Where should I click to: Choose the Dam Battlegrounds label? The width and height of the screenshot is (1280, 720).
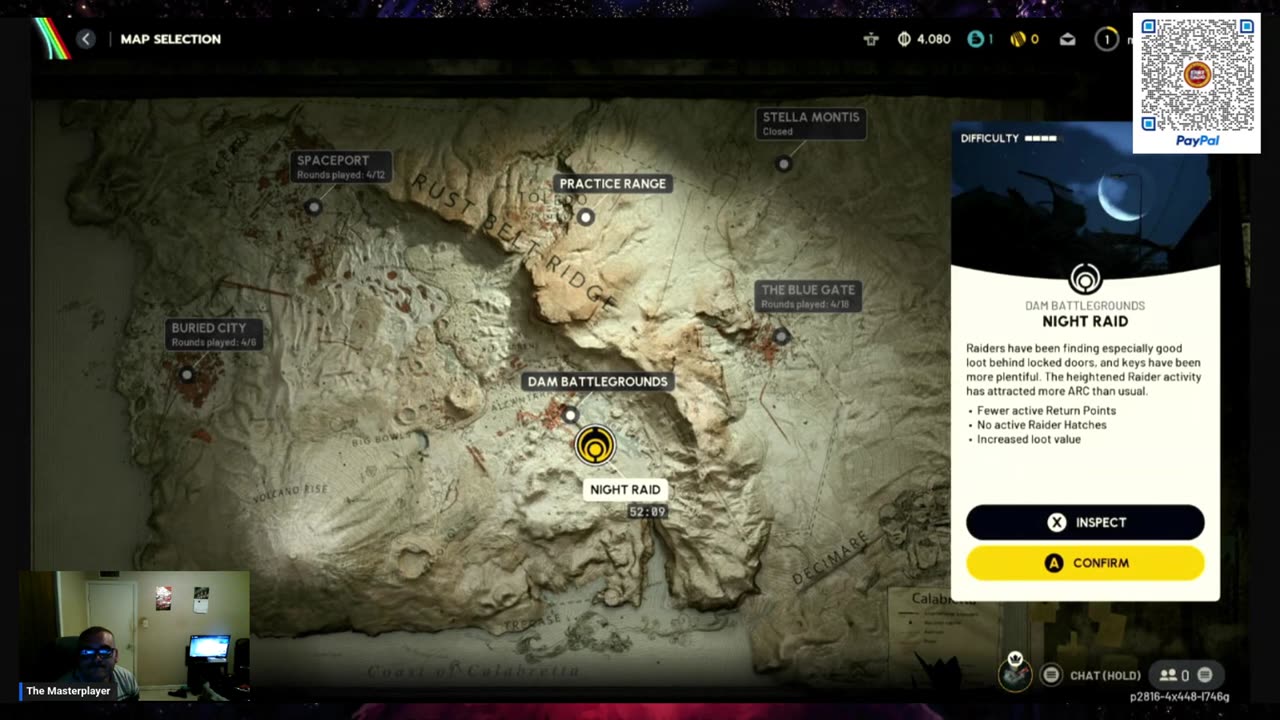597,381
